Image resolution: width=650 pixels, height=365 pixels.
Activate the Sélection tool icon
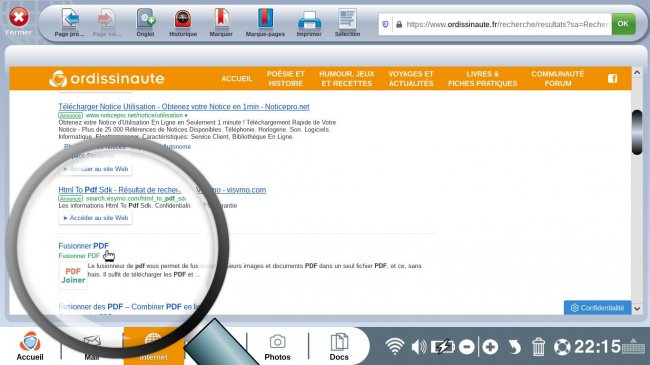pyautogui.click(x=347, y=19)
